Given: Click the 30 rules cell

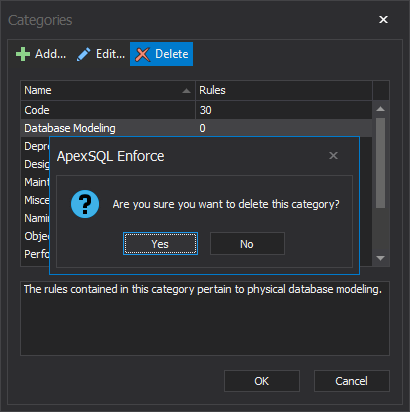Looking at the screenshot, I should tap(284, 110).
